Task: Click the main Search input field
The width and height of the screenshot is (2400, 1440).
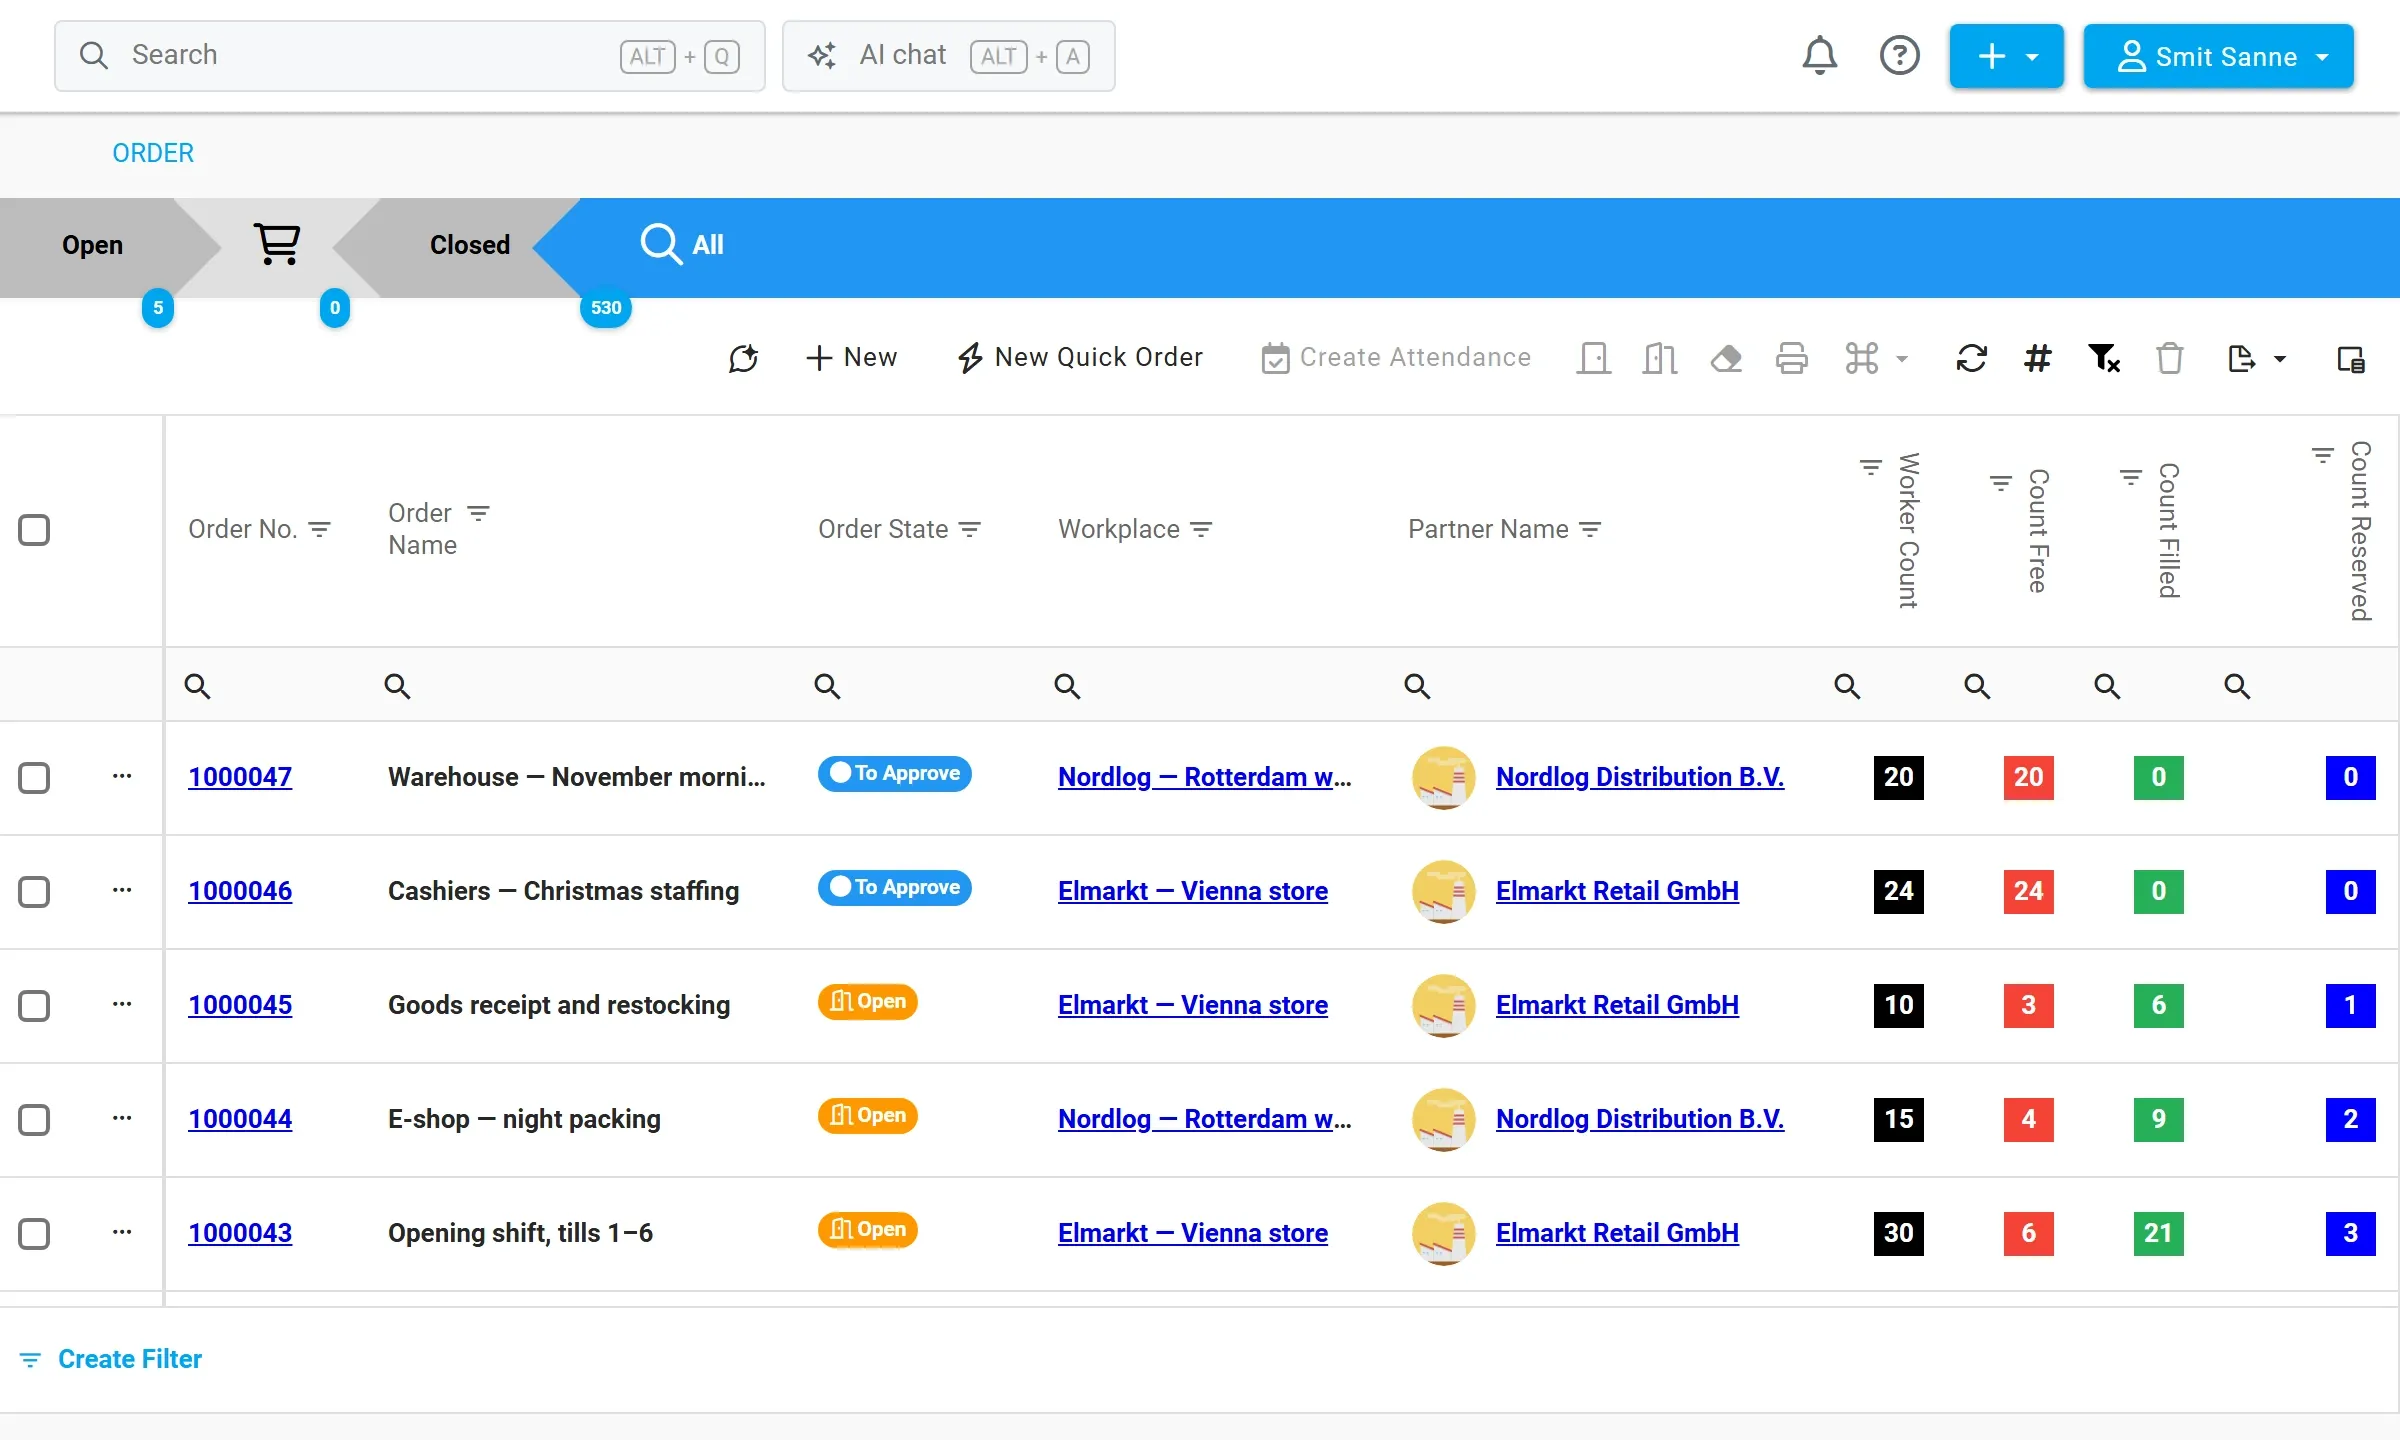Action: pyautogui.click(x=410, y=56)
